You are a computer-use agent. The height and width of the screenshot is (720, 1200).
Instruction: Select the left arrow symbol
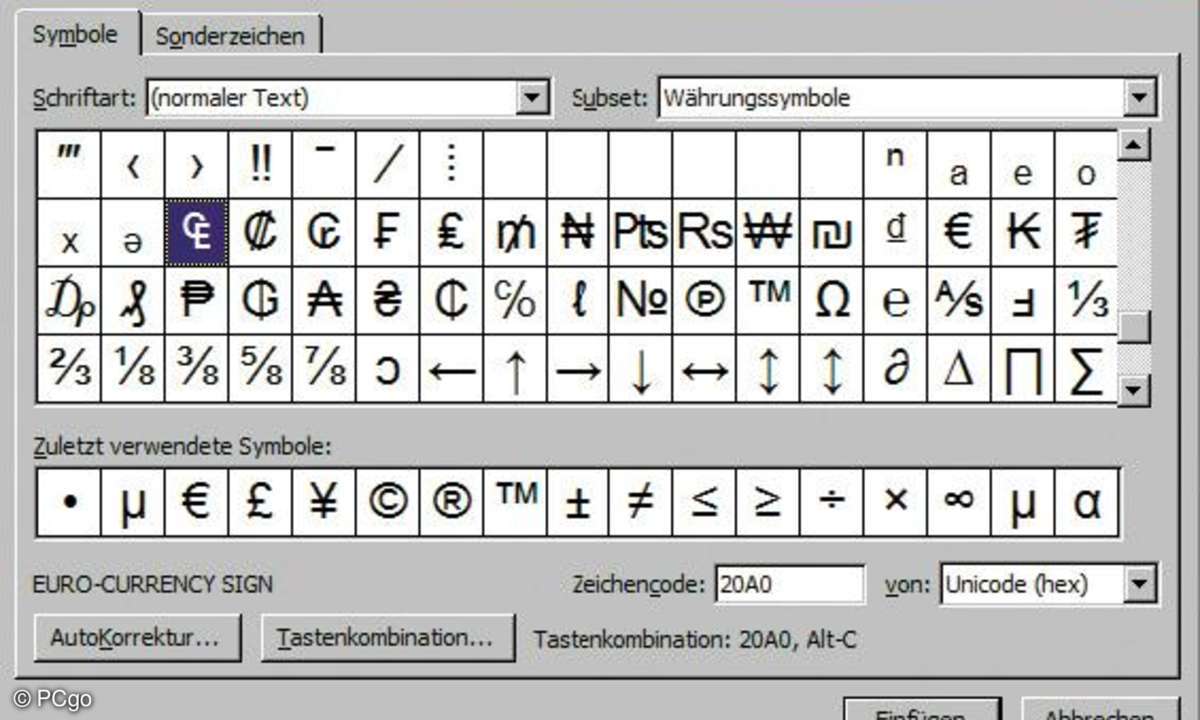coord(452,369)
